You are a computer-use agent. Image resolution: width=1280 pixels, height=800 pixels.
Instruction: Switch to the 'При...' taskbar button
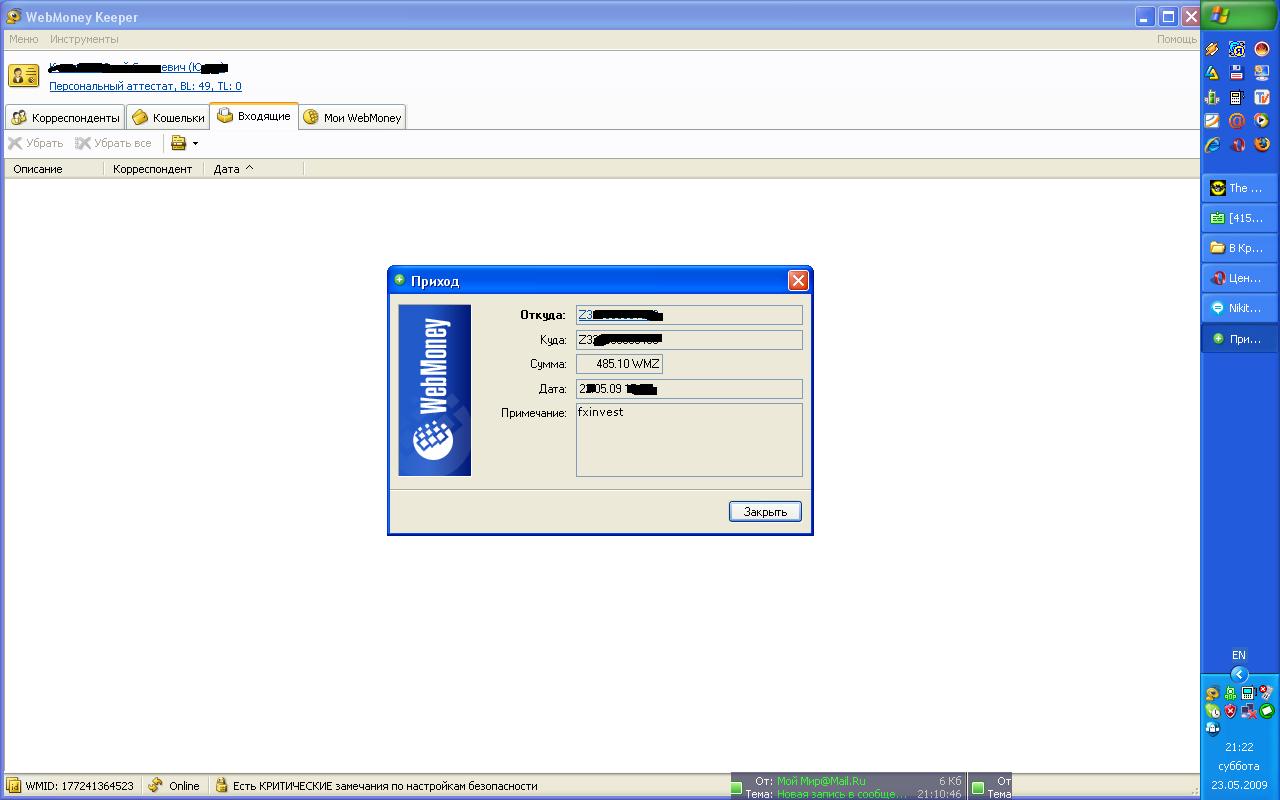(x=1240, y=339)
